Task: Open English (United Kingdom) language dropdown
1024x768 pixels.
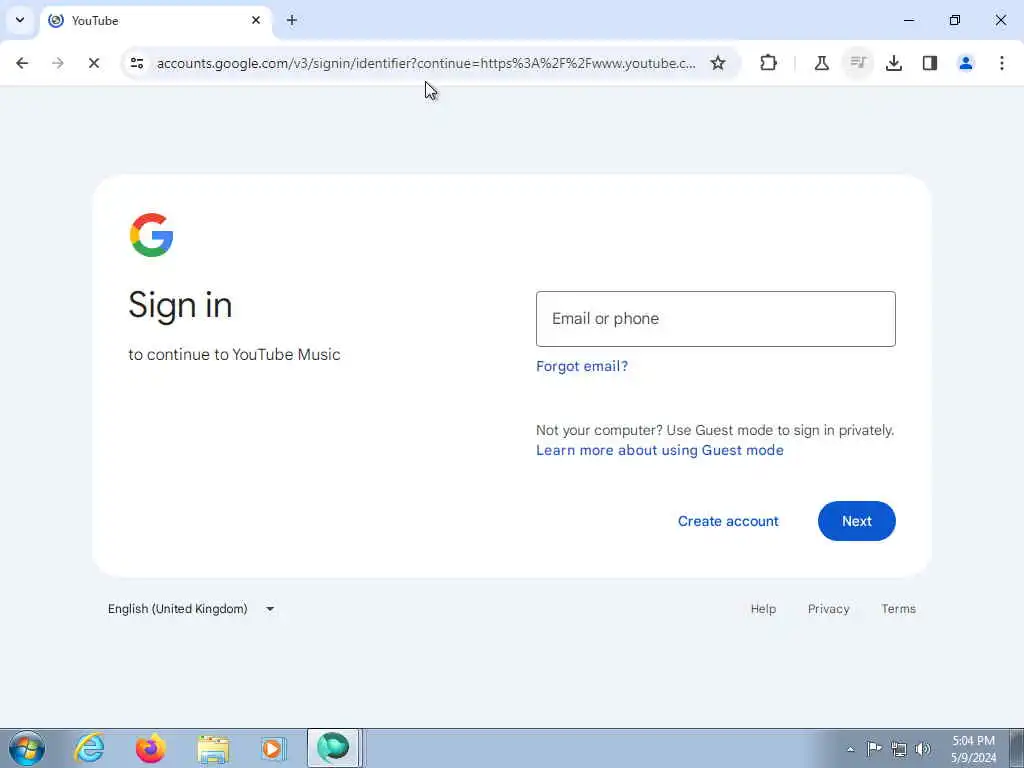Action: [x=191, y=609]
